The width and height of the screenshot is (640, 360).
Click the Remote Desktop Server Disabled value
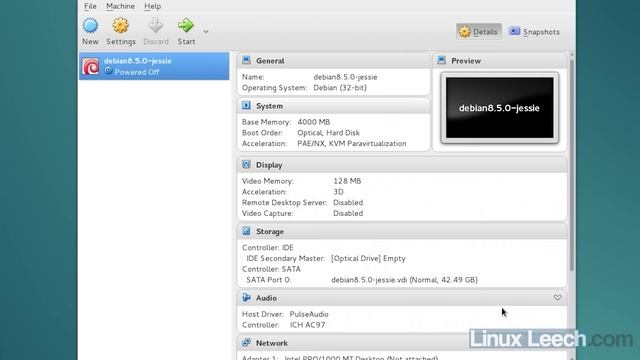tap(348, 202)
